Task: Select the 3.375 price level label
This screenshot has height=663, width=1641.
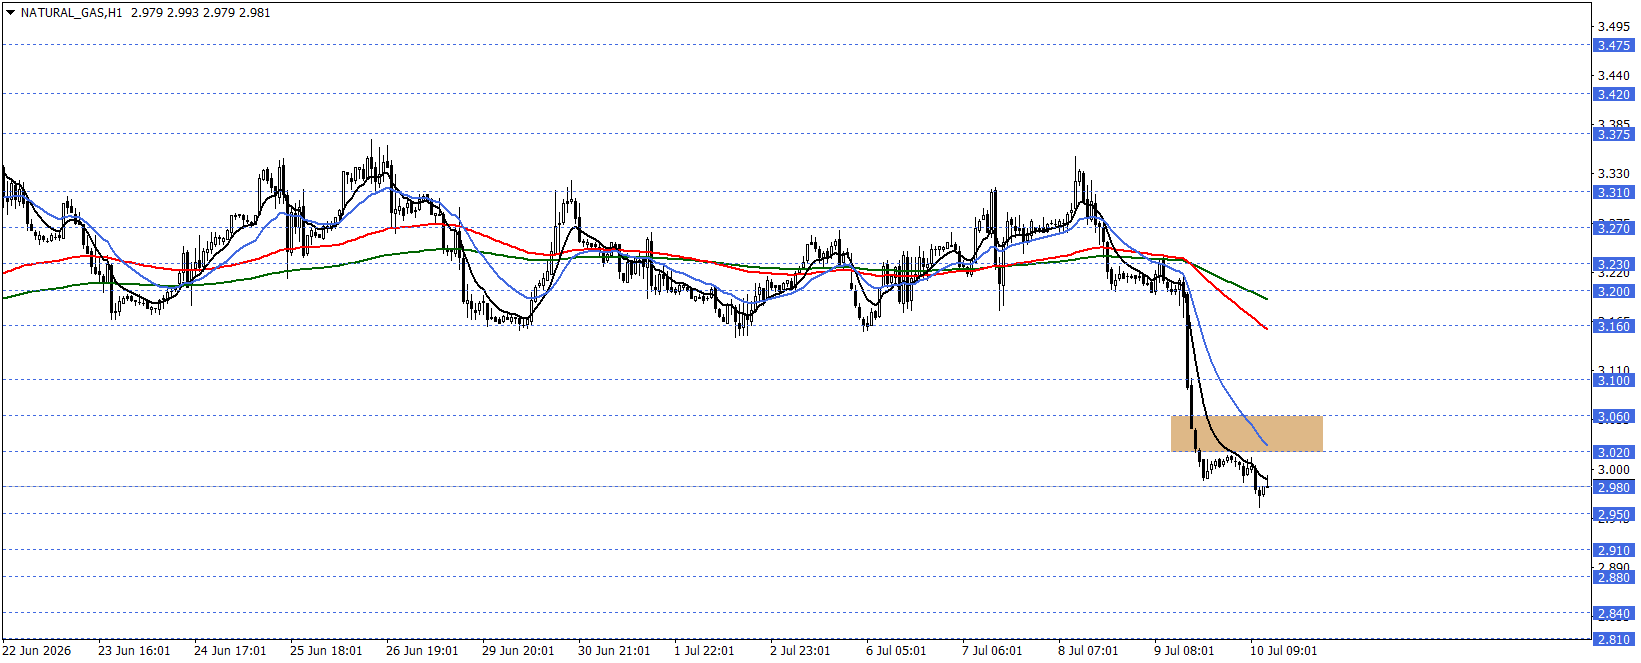Action: coord(1613,134)
